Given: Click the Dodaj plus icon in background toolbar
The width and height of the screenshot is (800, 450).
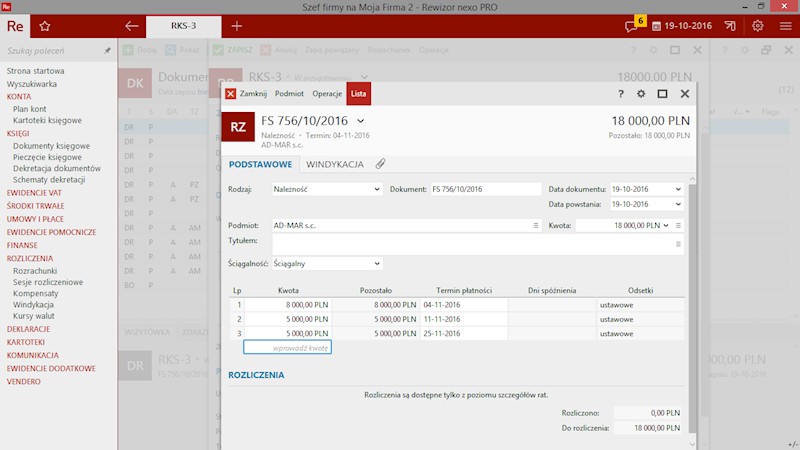Looking at the screenshot, I should [128, 50].
